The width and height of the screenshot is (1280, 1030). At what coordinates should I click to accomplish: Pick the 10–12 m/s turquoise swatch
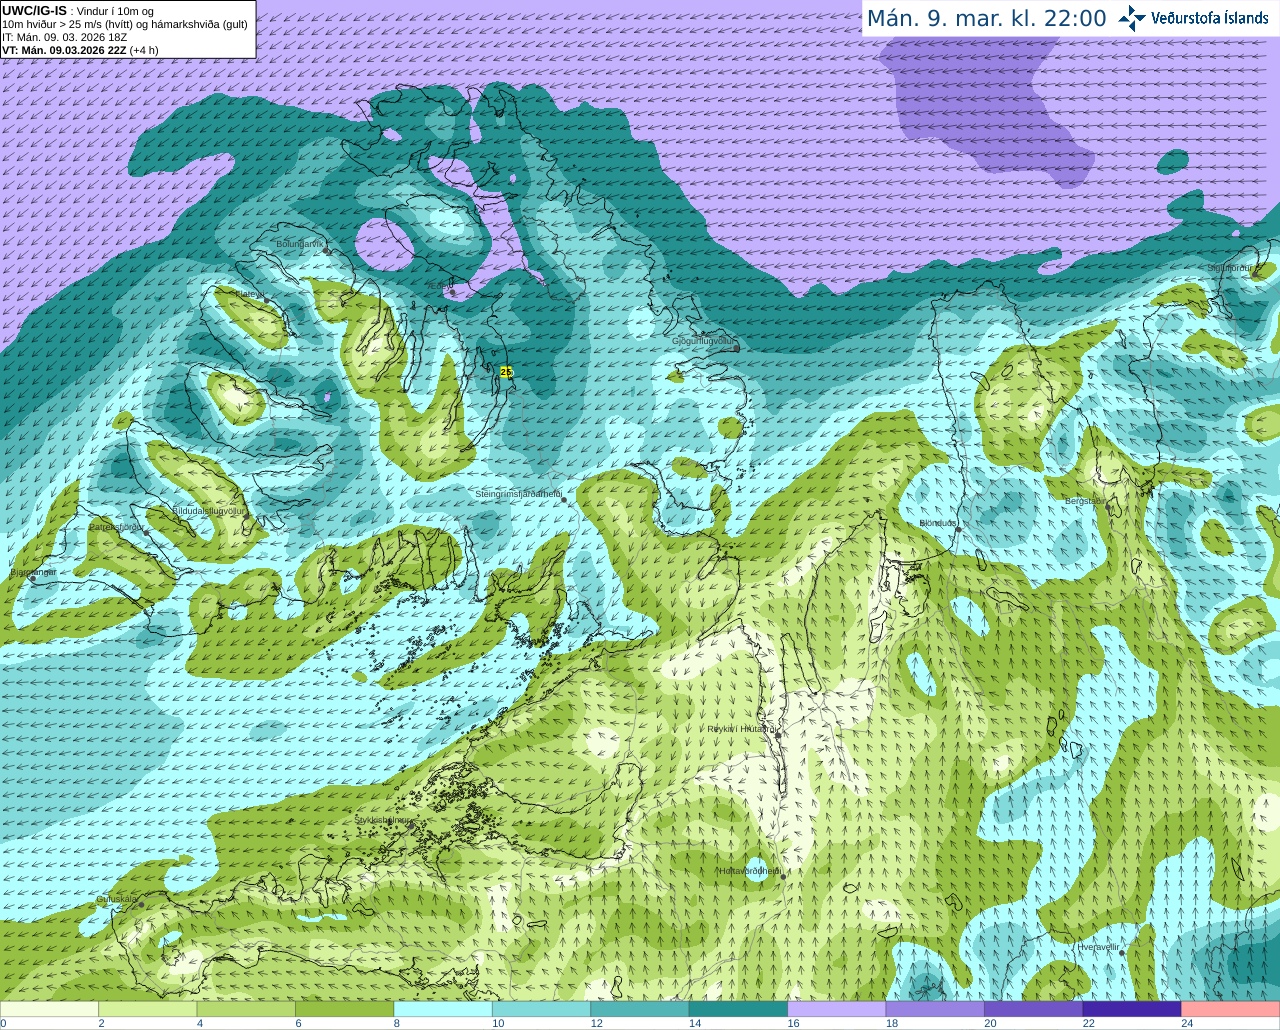542,1009
